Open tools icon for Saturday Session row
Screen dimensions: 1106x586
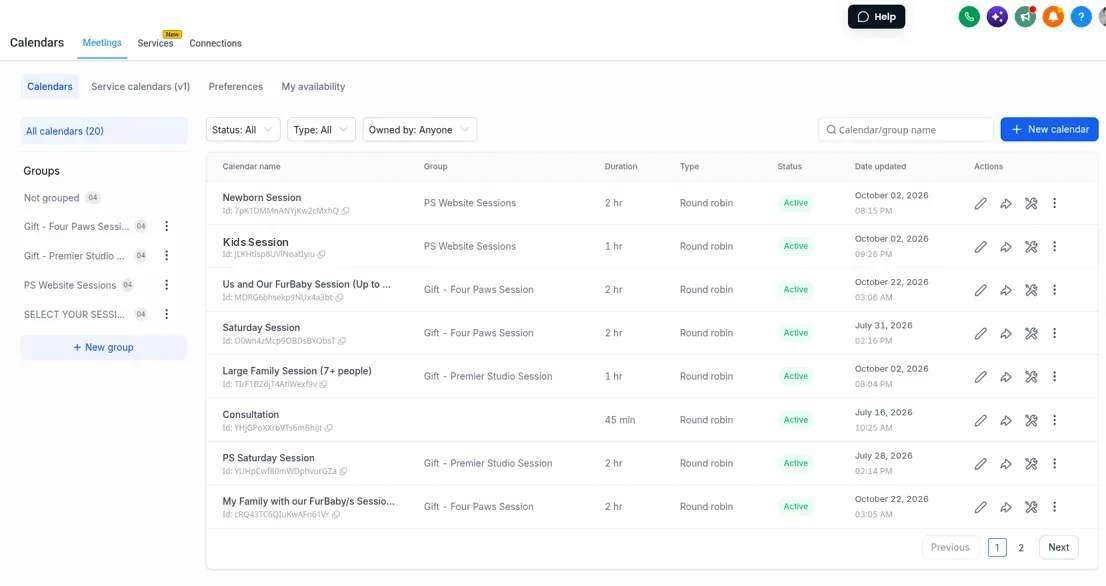(1031, 334)
